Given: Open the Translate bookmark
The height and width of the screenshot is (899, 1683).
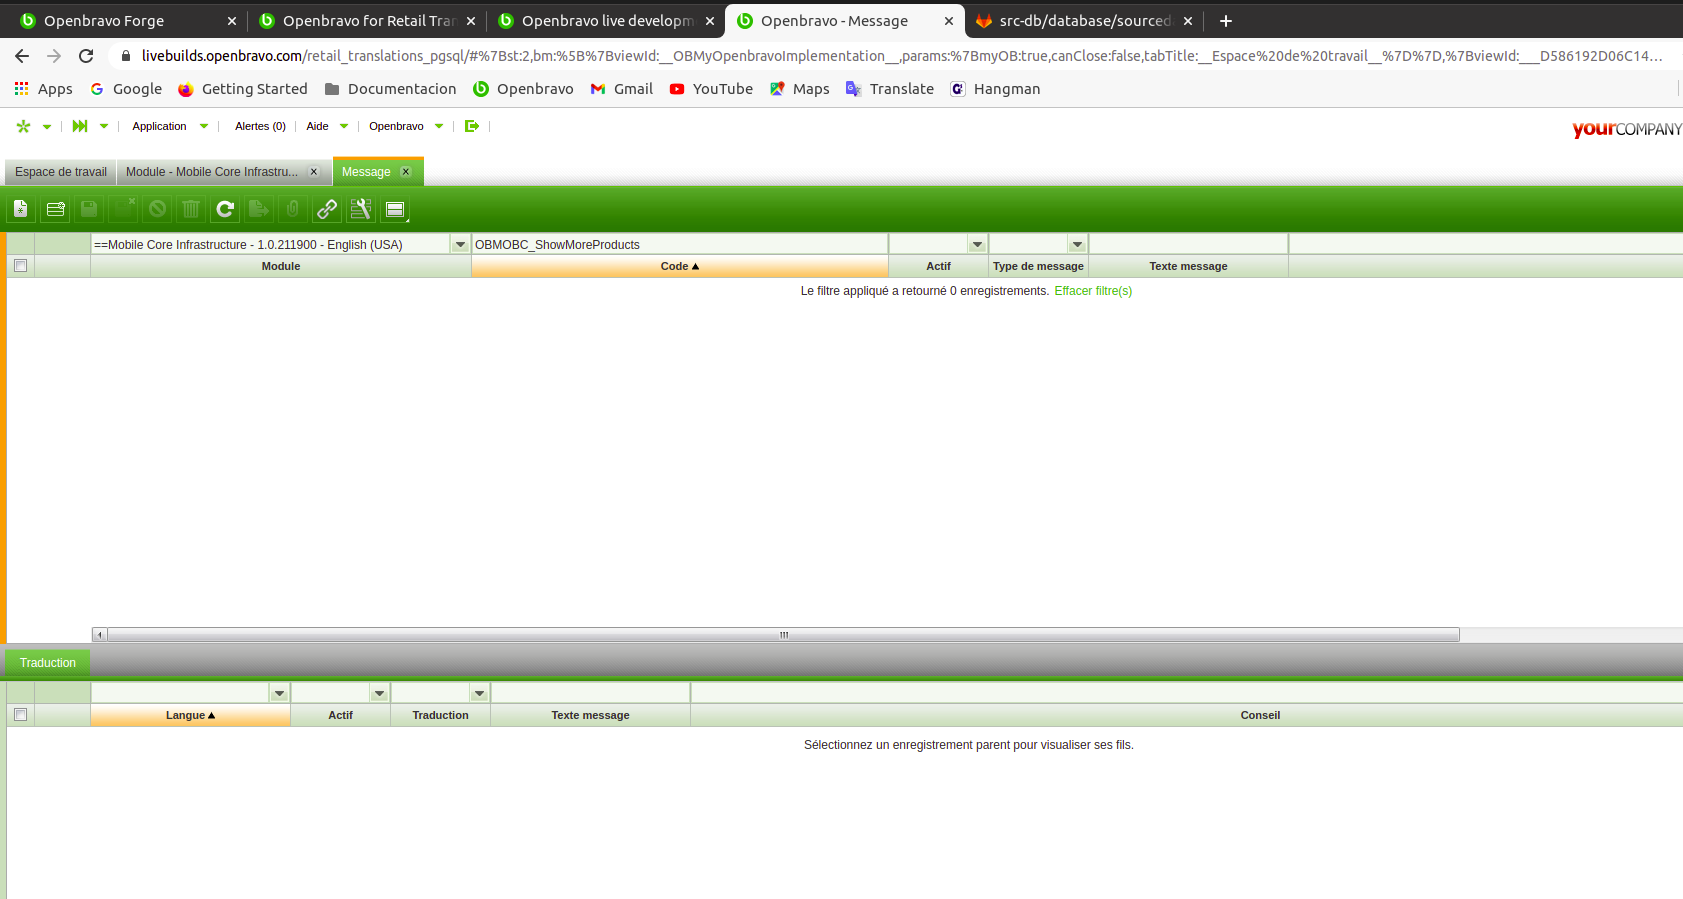Looking at the screenshot, I should tap(890, 89).
